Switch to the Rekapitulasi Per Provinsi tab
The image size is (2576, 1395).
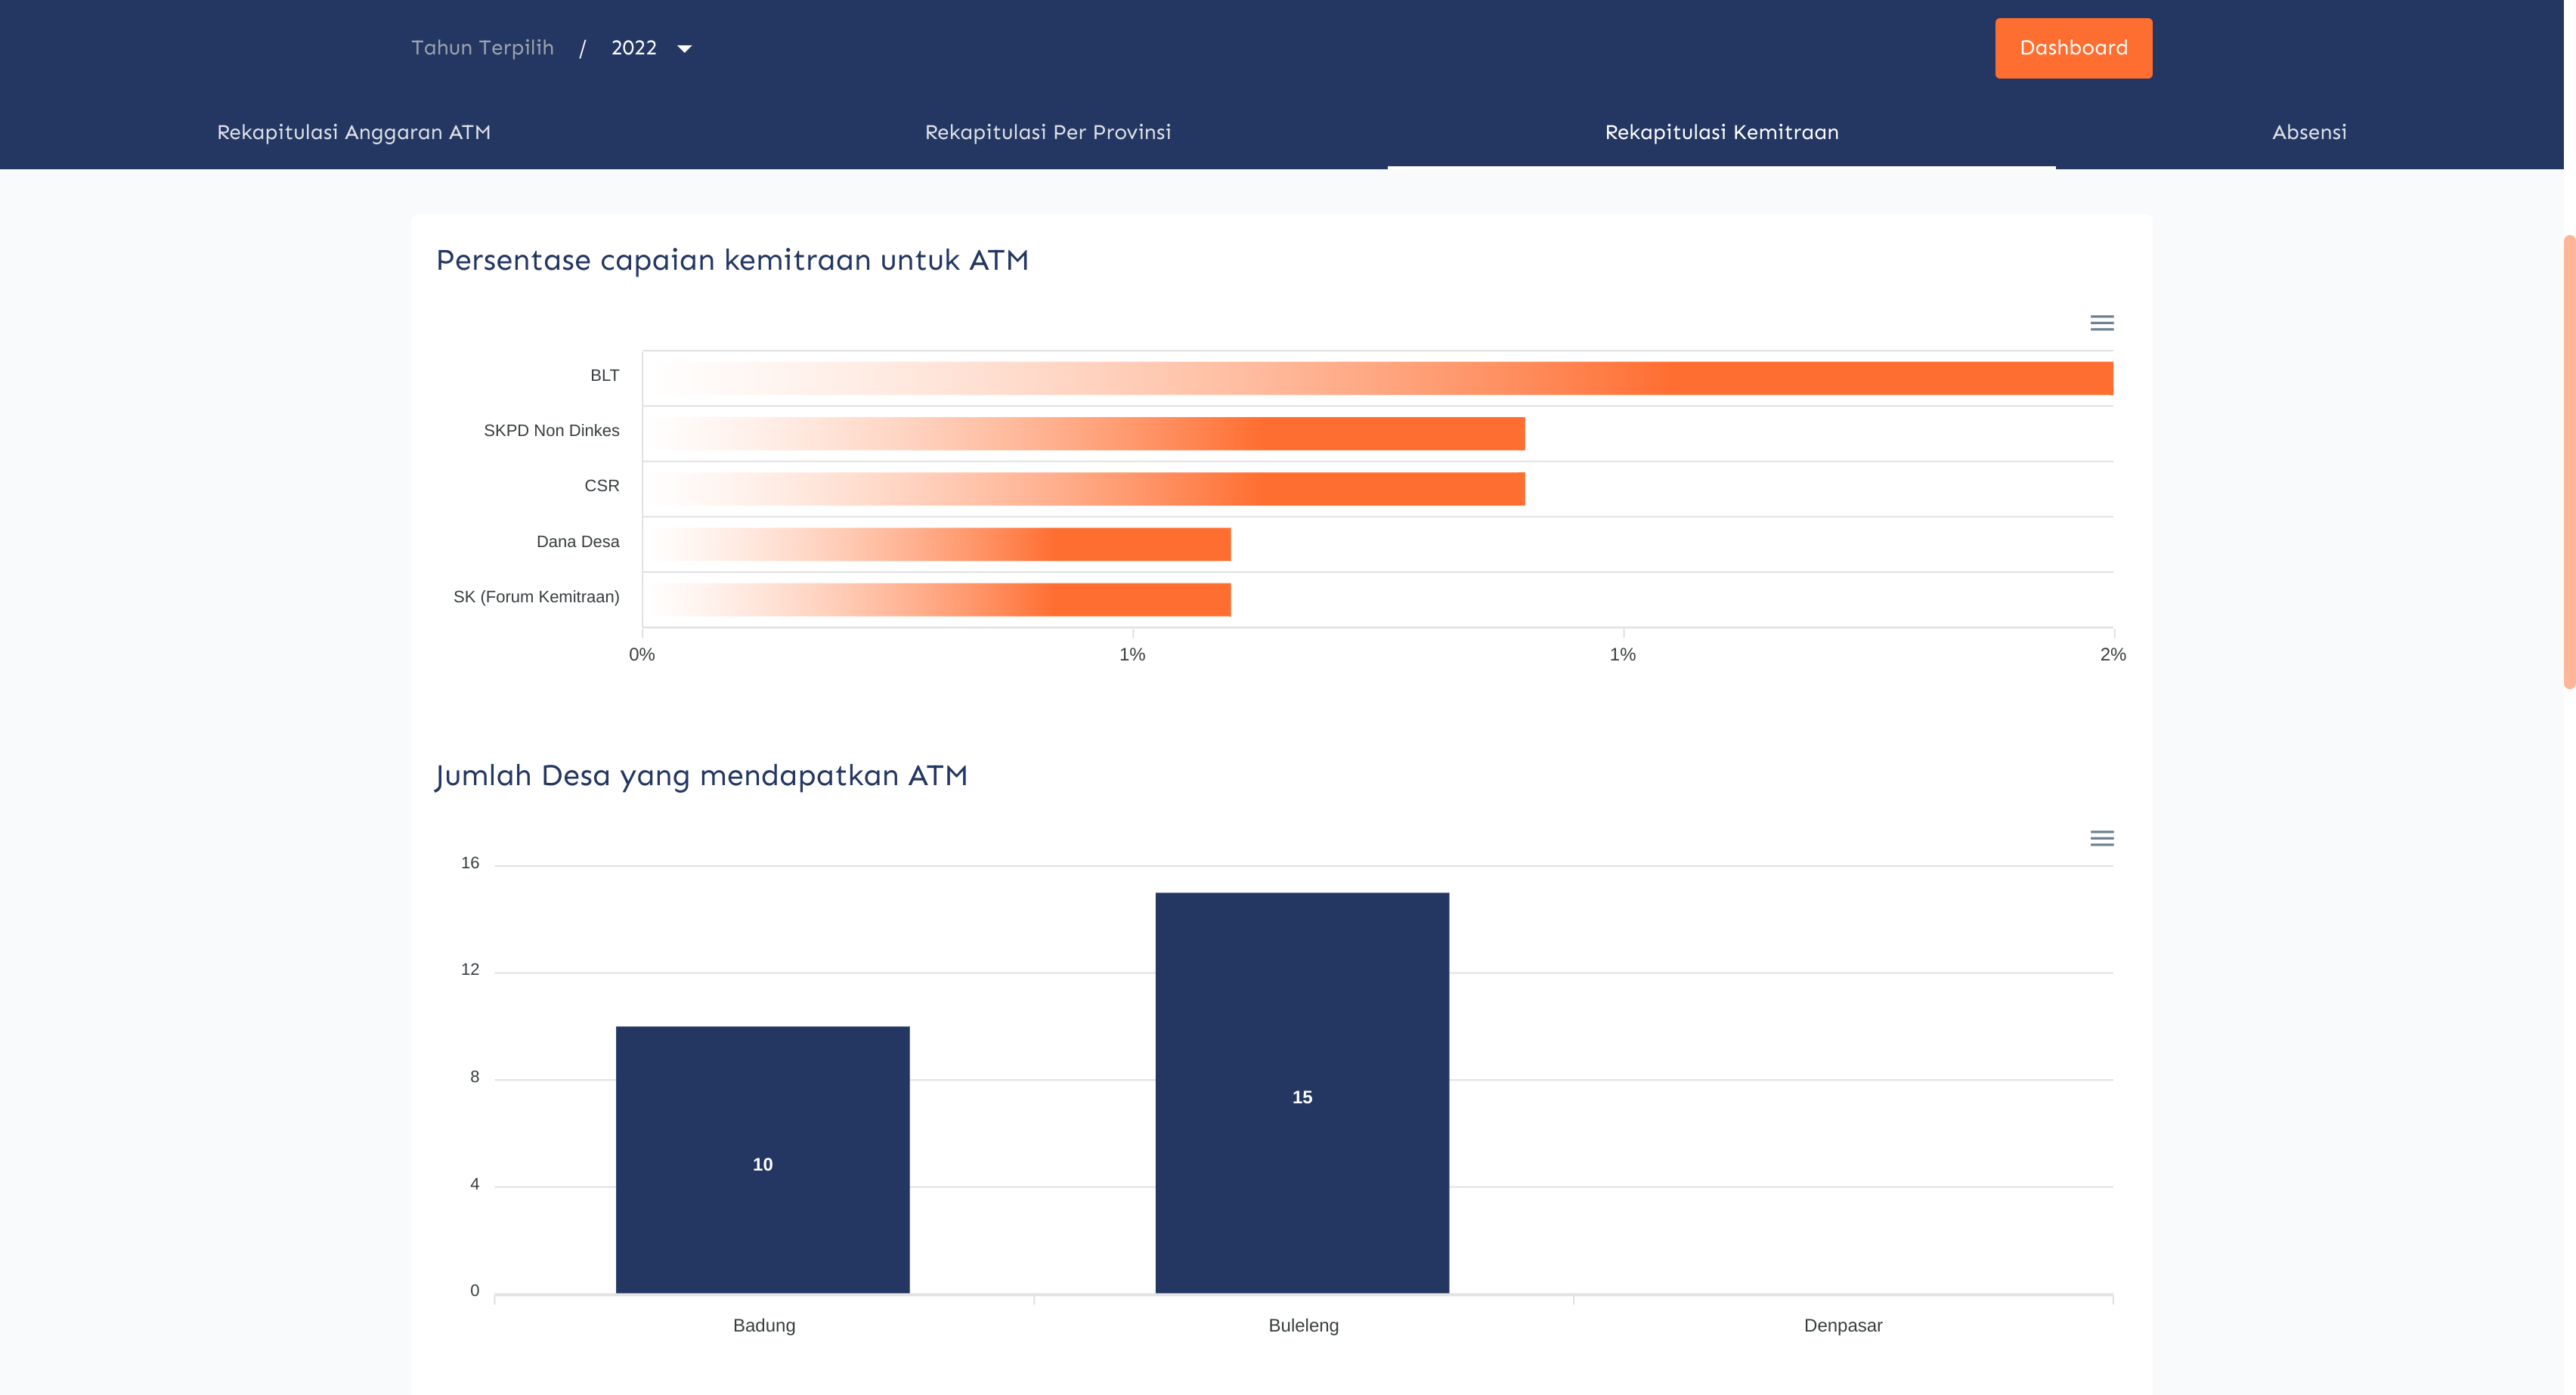[1047, 132]
